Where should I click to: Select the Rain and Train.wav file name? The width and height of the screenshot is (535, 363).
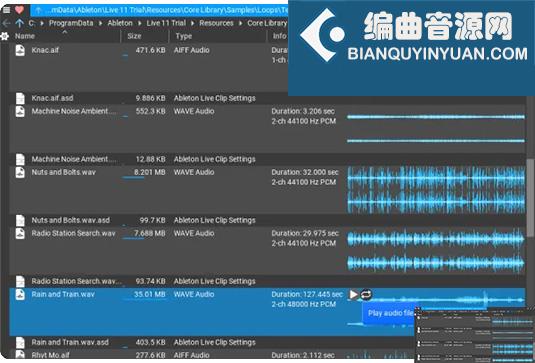point(63,294)
